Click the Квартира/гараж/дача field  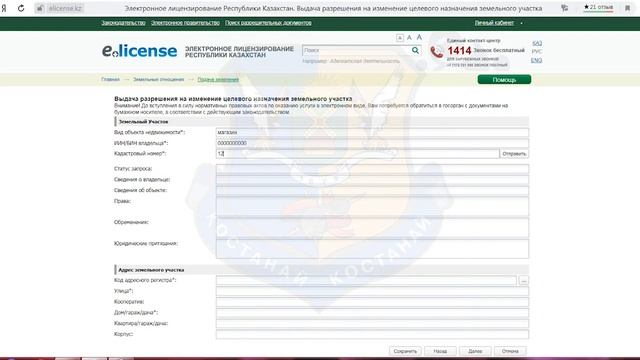coord(372,323)
